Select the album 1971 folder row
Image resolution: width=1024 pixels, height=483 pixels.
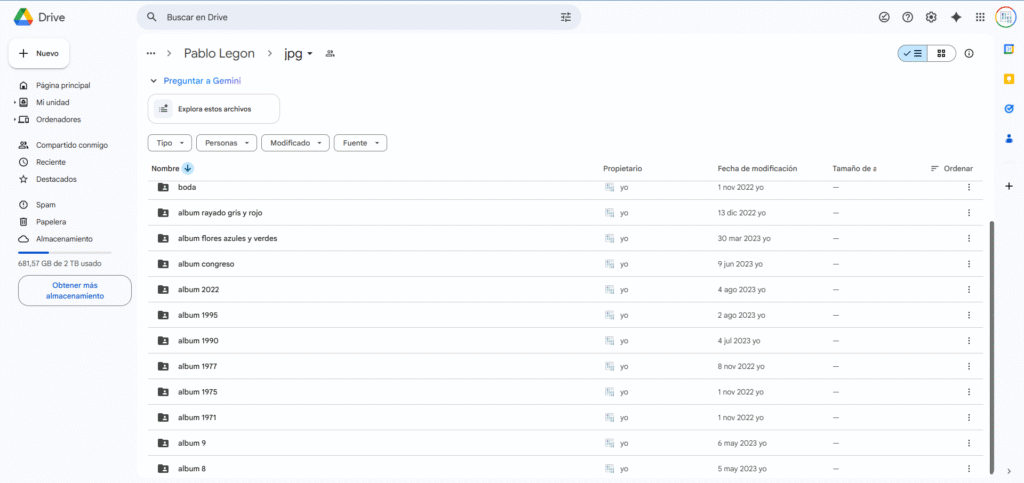[x=566, y=418]
